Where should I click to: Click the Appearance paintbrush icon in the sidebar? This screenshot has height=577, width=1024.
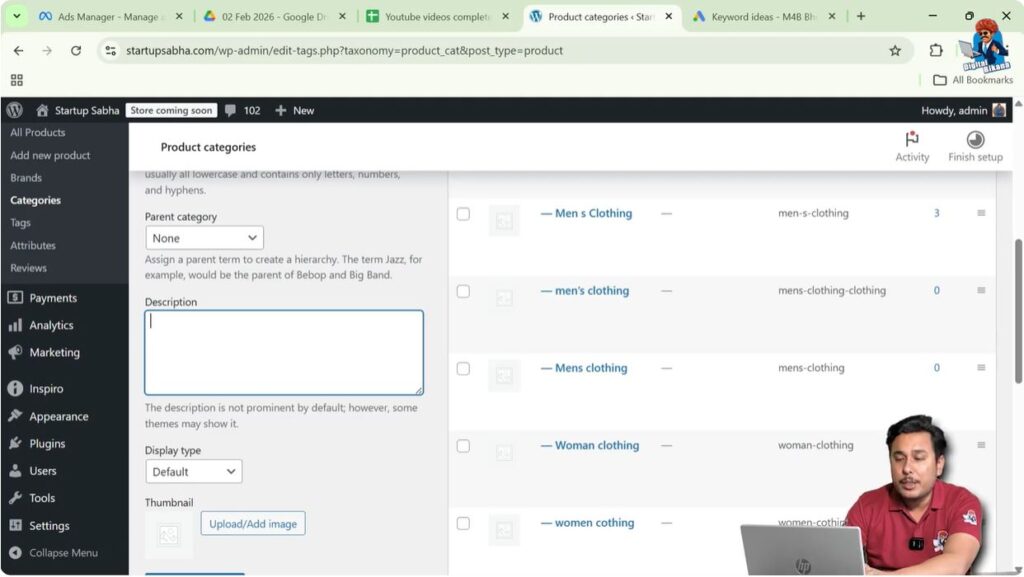click(x=17, y=416)
